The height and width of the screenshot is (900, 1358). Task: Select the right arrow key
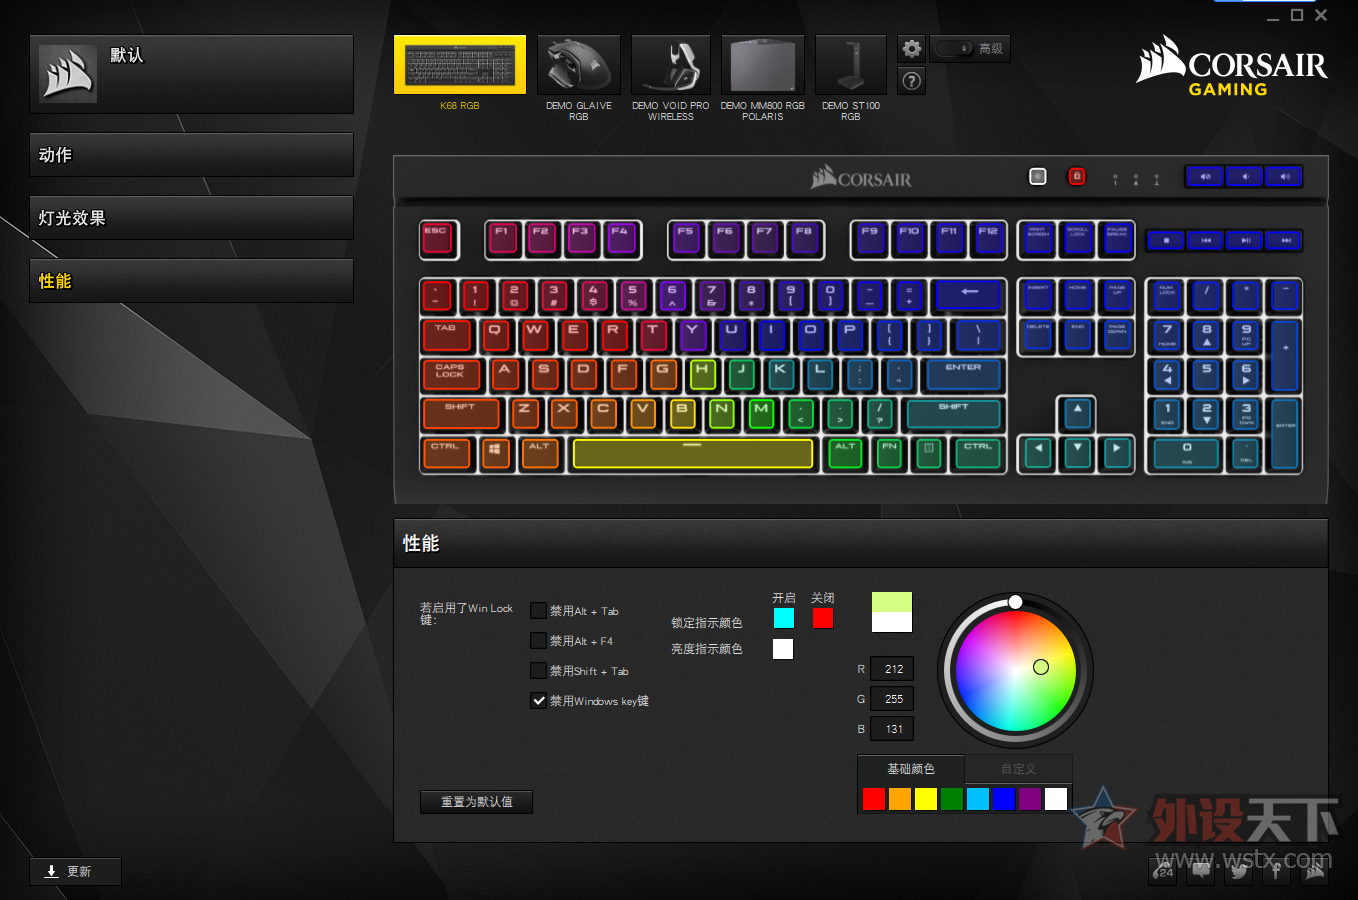(x=1117, y=453)
